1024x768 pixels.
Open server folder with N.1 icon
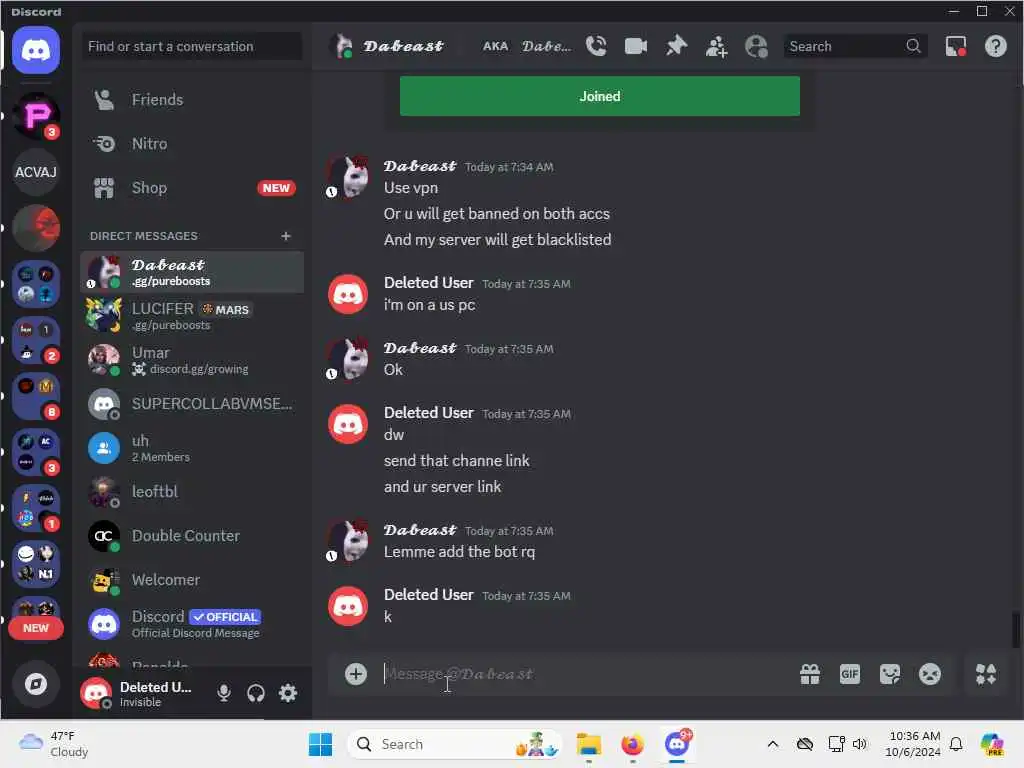[x=36, y=564]
